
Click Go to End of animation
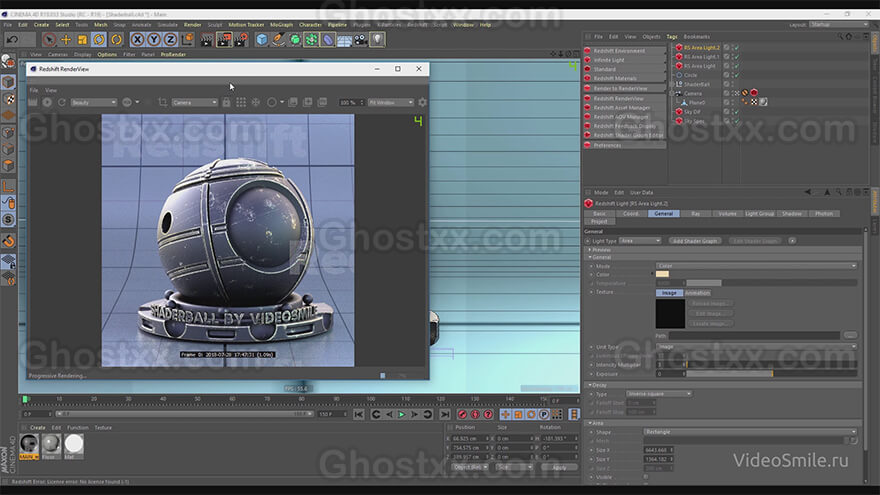[444, 414]
